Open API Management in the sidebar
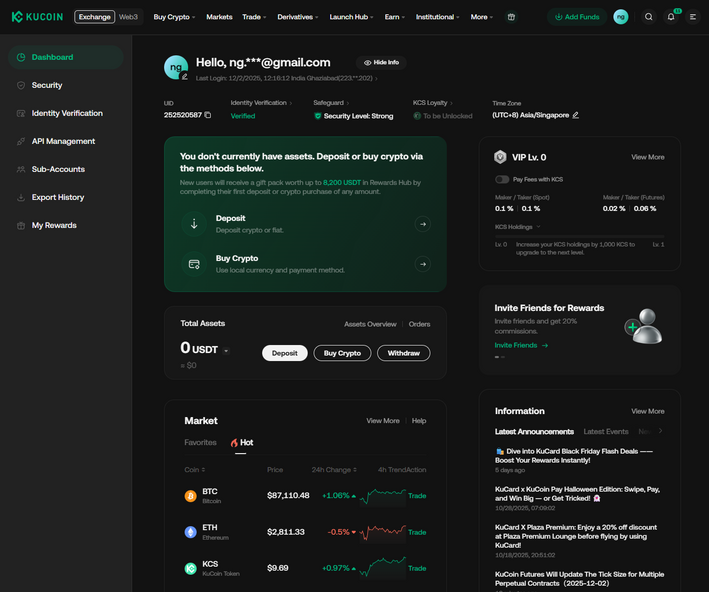The width and height of the screenshot is (709, 592). coord(66,141)
